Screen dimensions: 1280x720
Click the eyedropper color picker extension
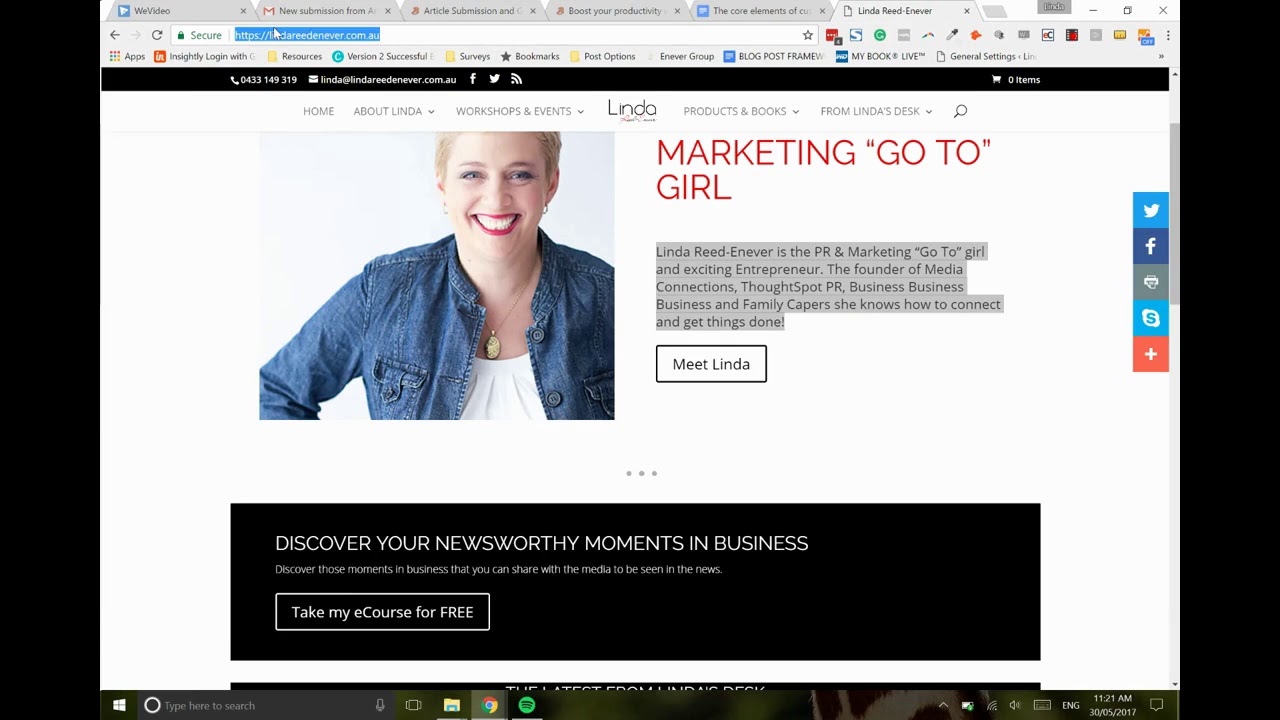[x=952, y=35]
